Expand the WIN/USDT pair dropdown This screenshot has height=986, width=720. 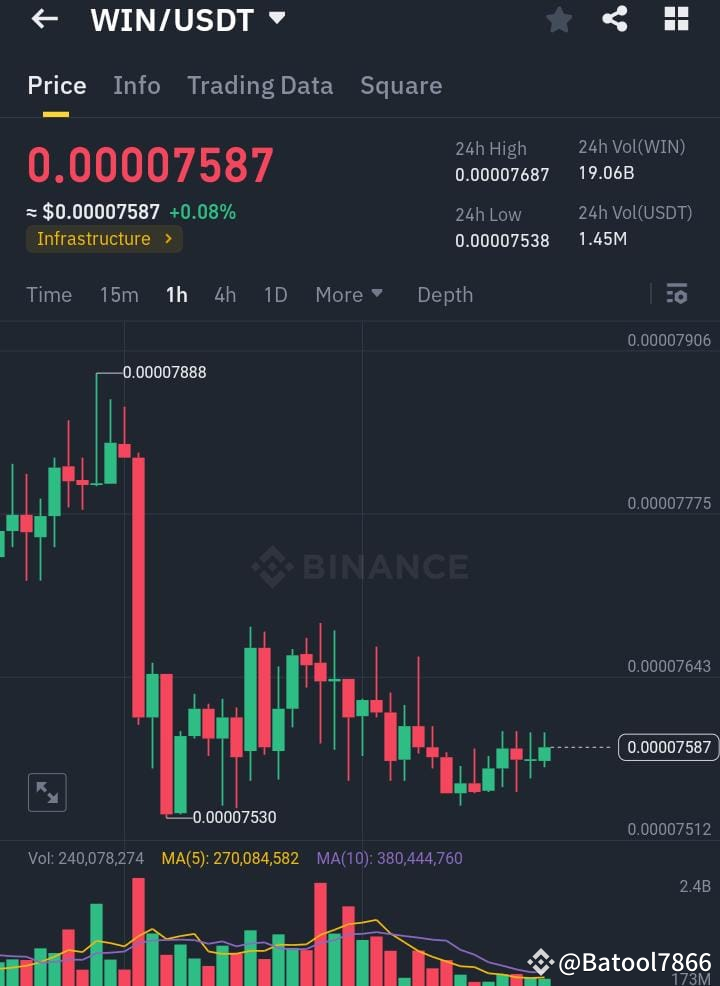(277, 18)
